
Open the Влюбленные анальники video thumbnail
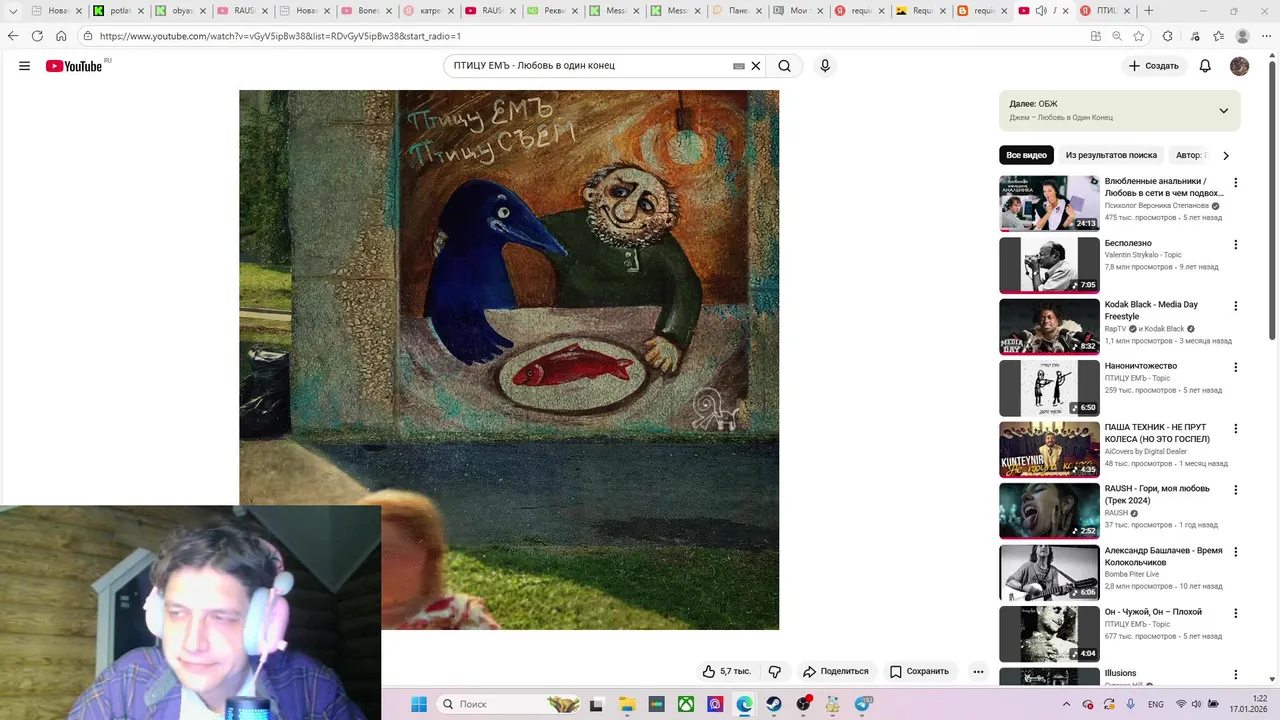[x=1049, y=204]
